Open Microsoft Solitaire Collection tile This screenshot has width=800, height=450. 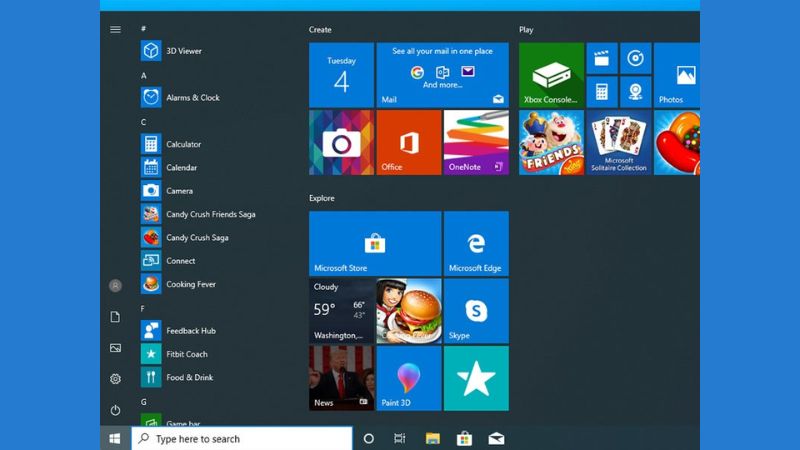coord(619,142)
